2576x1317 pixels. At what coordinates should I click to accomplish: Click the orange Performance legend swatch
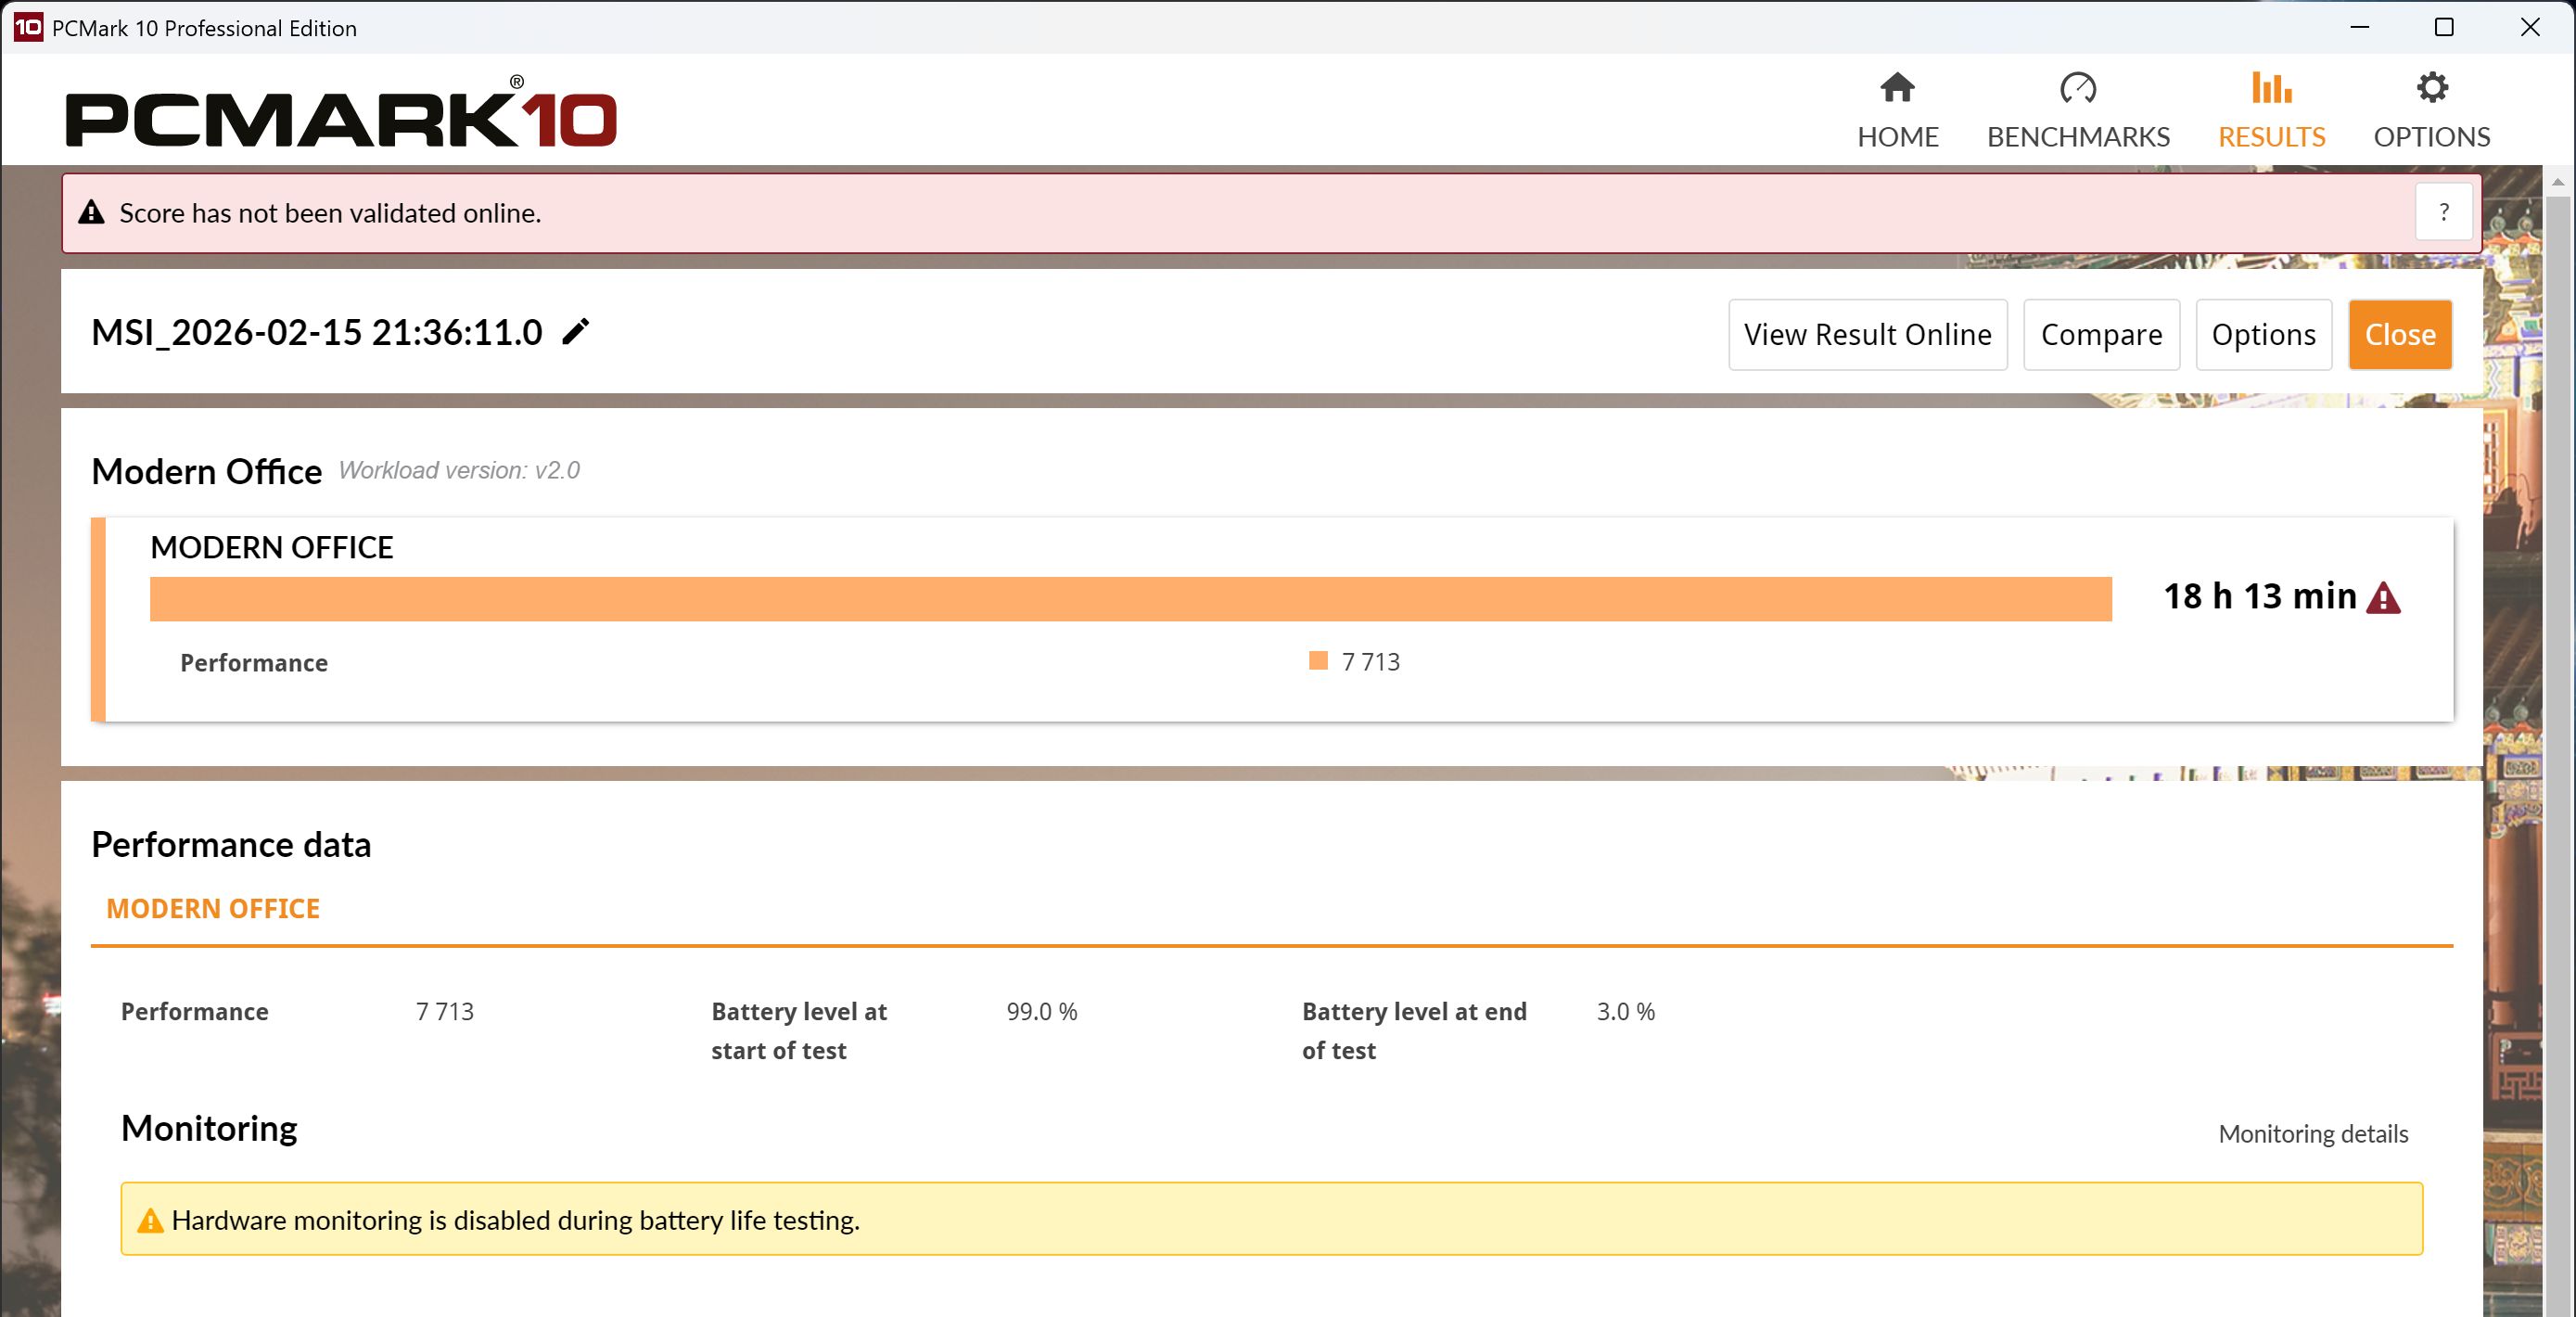pyautogui.click(x=1318, y=661)
